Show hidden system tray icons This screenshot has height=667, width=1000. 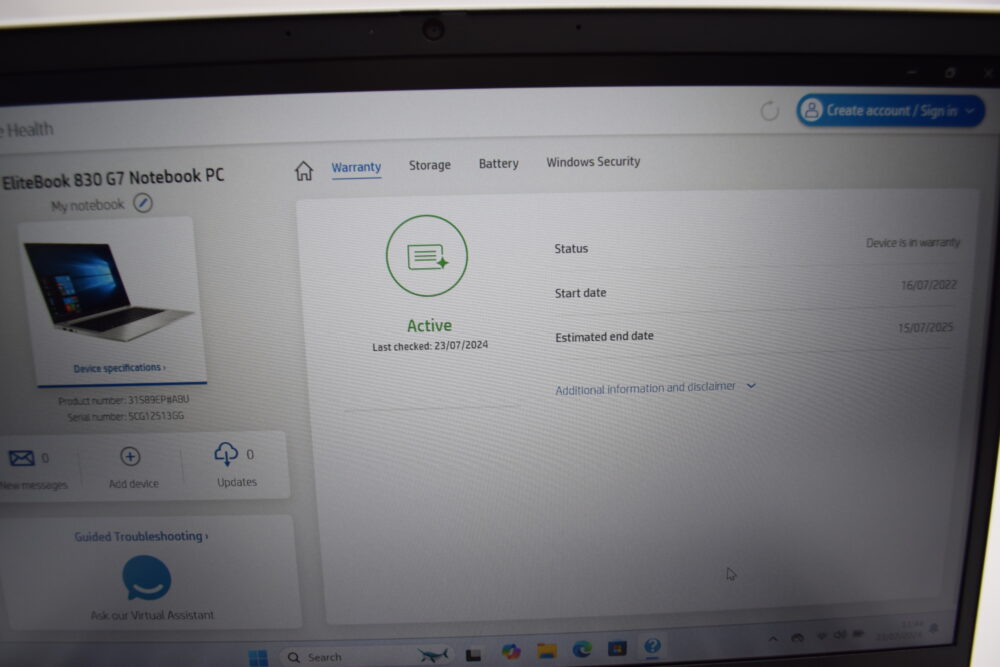coord(773,638)
